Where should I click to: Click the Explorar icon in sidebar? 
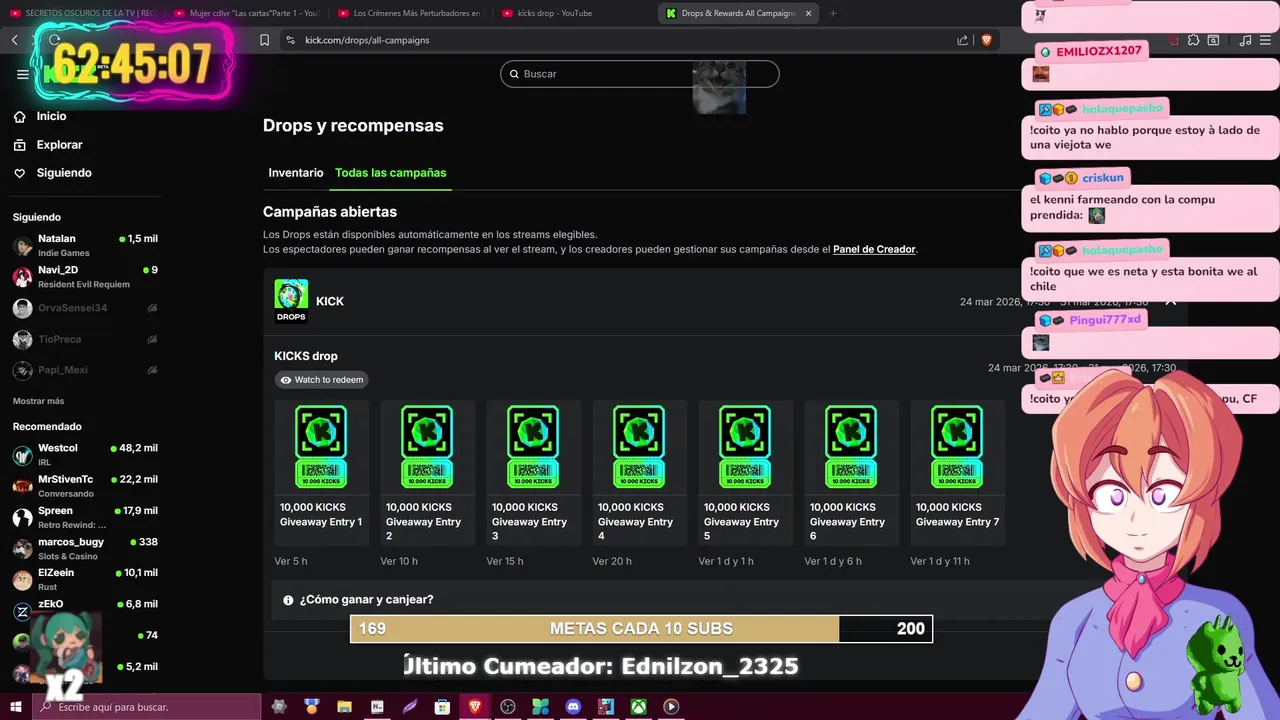tap(19, 145)
